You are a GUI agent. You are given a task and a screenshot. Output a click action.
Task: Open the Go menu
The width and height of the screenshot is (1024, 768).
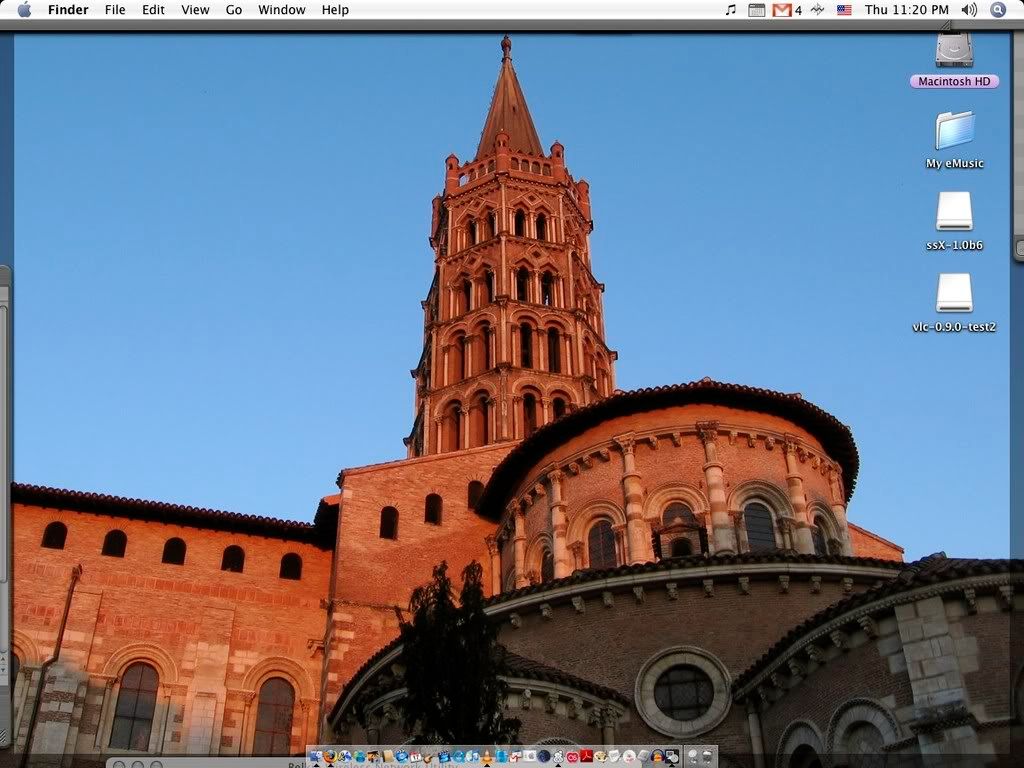point(234,10)
